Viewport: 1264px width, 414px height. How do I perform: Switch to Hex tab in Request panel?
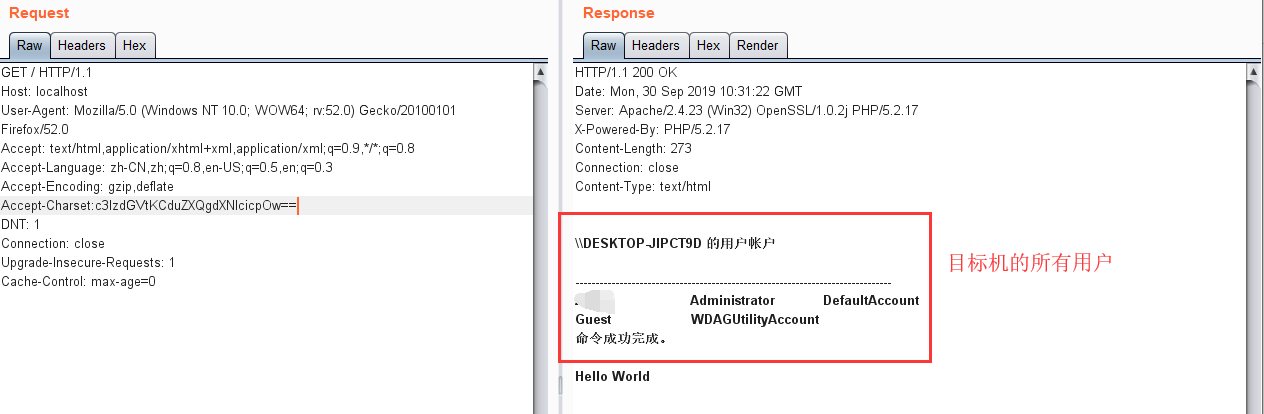click(134, 46)
